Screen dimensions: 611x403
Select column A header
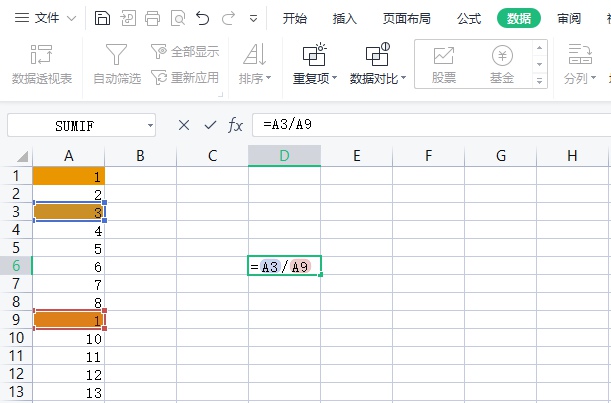69,156
